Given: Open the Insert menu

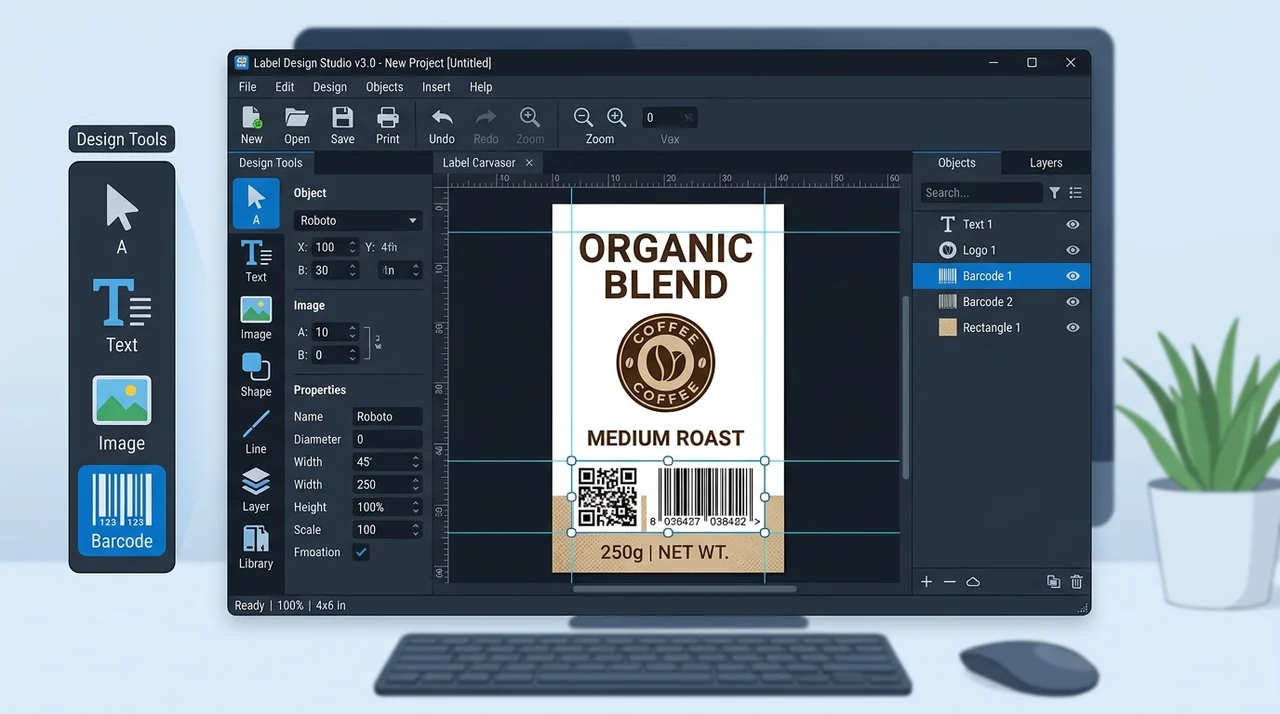Looking at the screenshot, I should [436, 87].
